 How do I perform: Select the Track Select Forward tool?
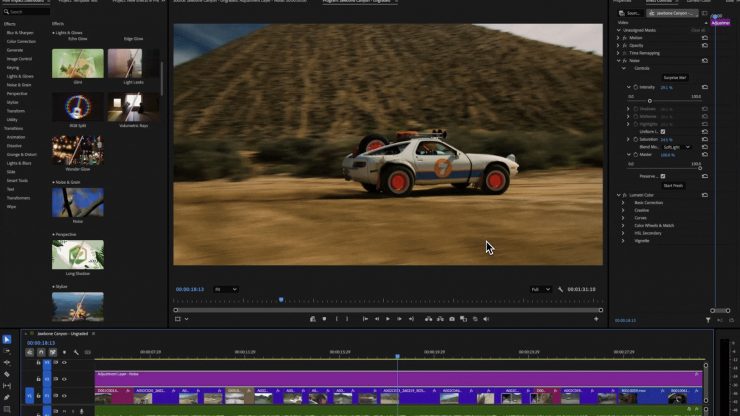click(7, 351)
